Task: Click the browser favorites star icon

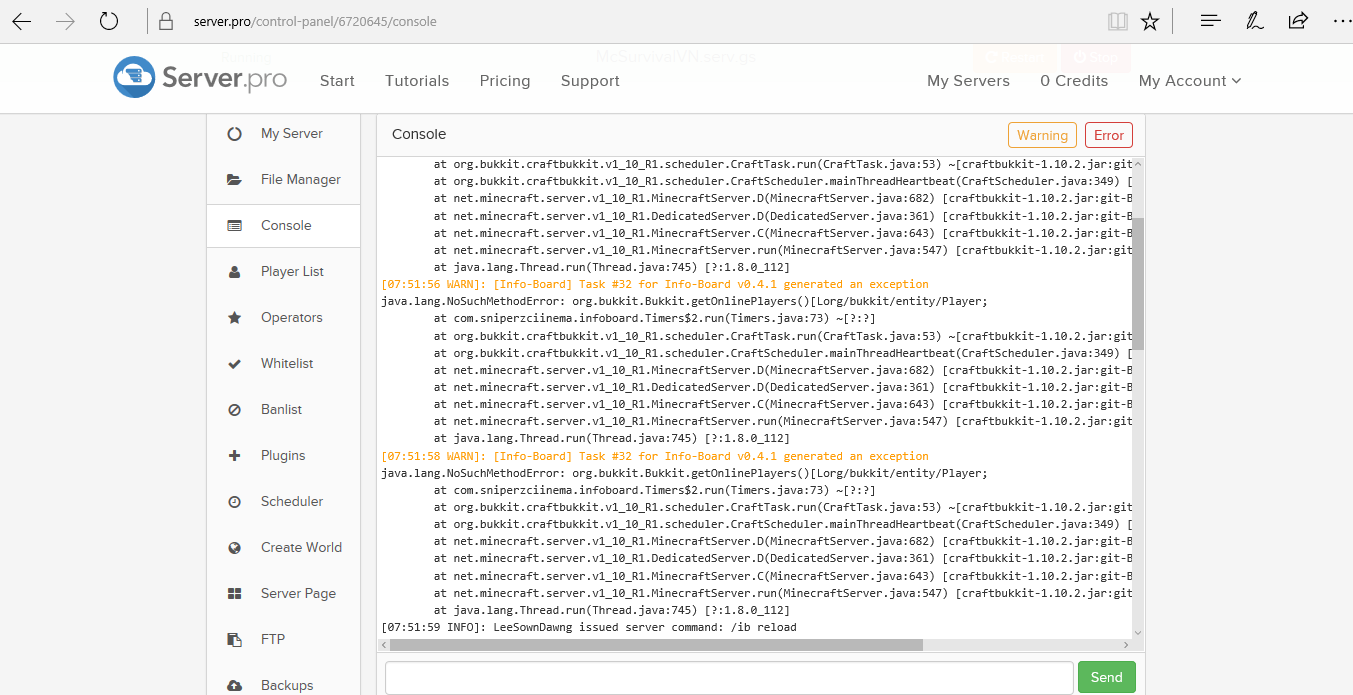Action: coord(1150,21)
